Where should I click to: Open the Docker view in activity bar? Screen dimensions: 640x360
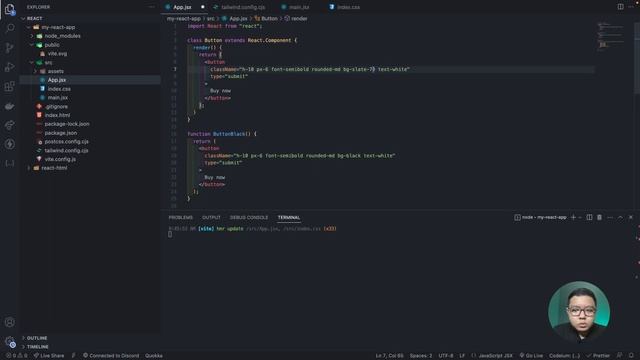point(9,106)
